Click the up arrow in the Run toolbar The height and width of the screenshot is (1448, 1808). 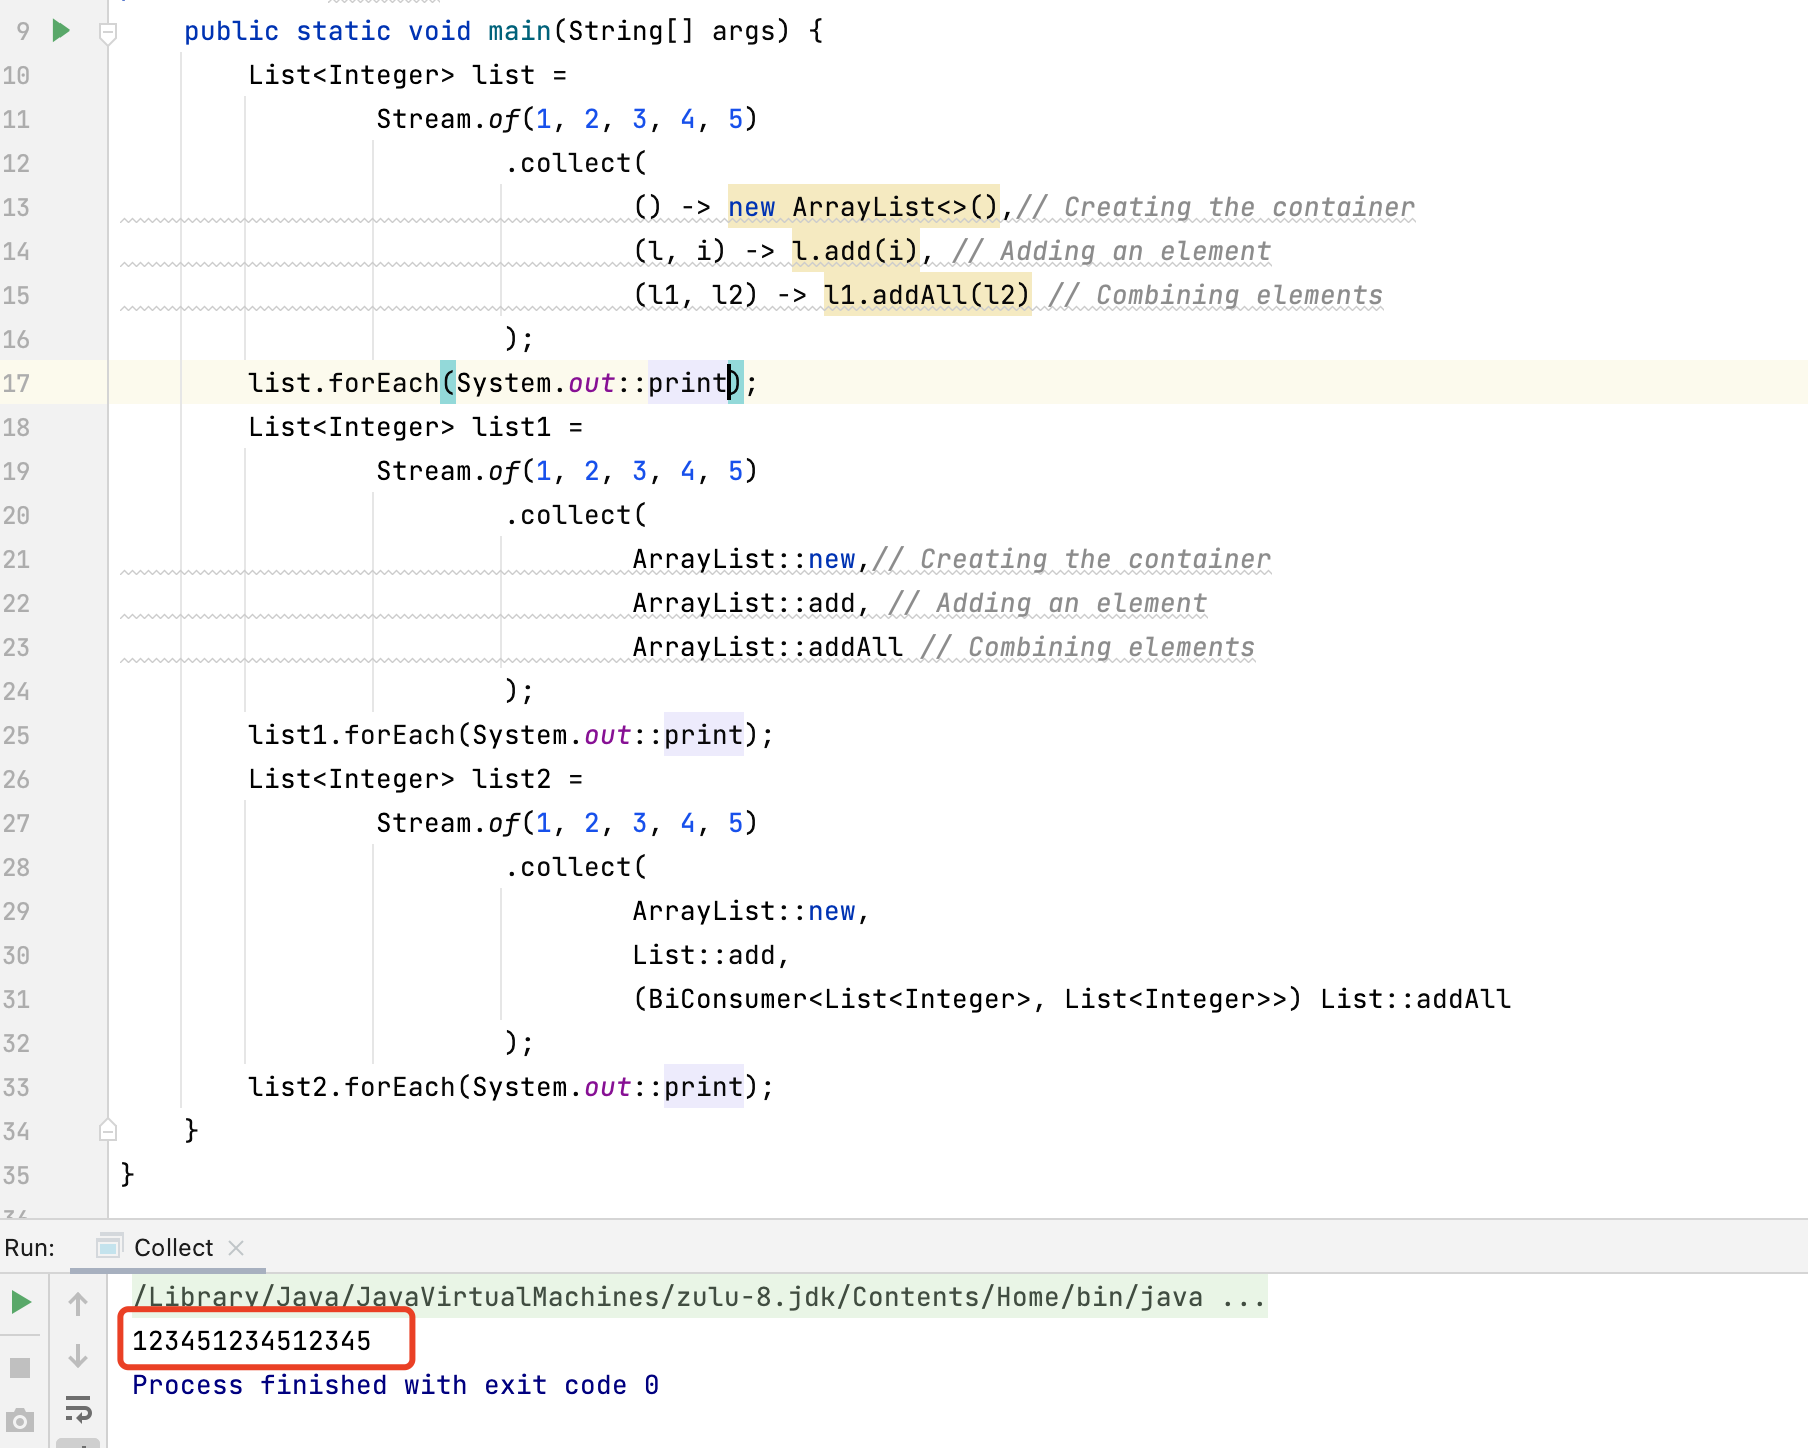tap(78, 1303)
